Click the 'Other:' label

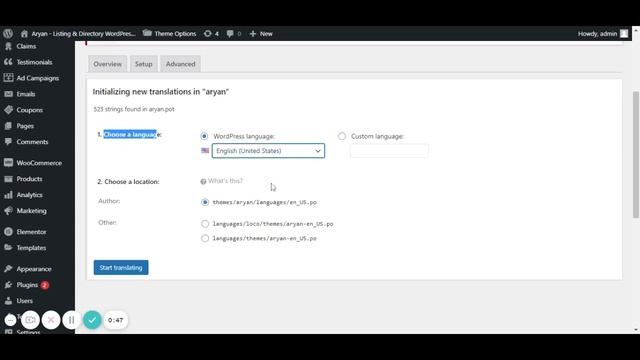coord(107,222)
